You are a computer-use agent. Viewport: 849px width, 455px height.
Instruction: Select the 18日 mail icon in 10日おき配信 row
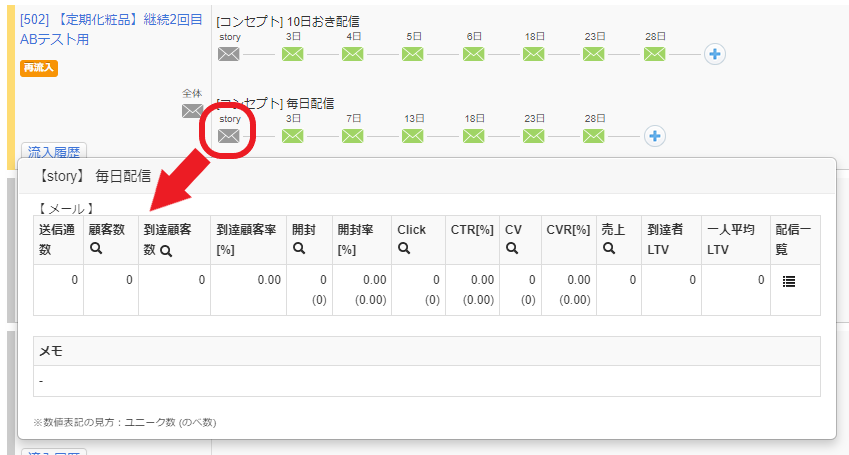pyautogui.click(x=534, y=54)
